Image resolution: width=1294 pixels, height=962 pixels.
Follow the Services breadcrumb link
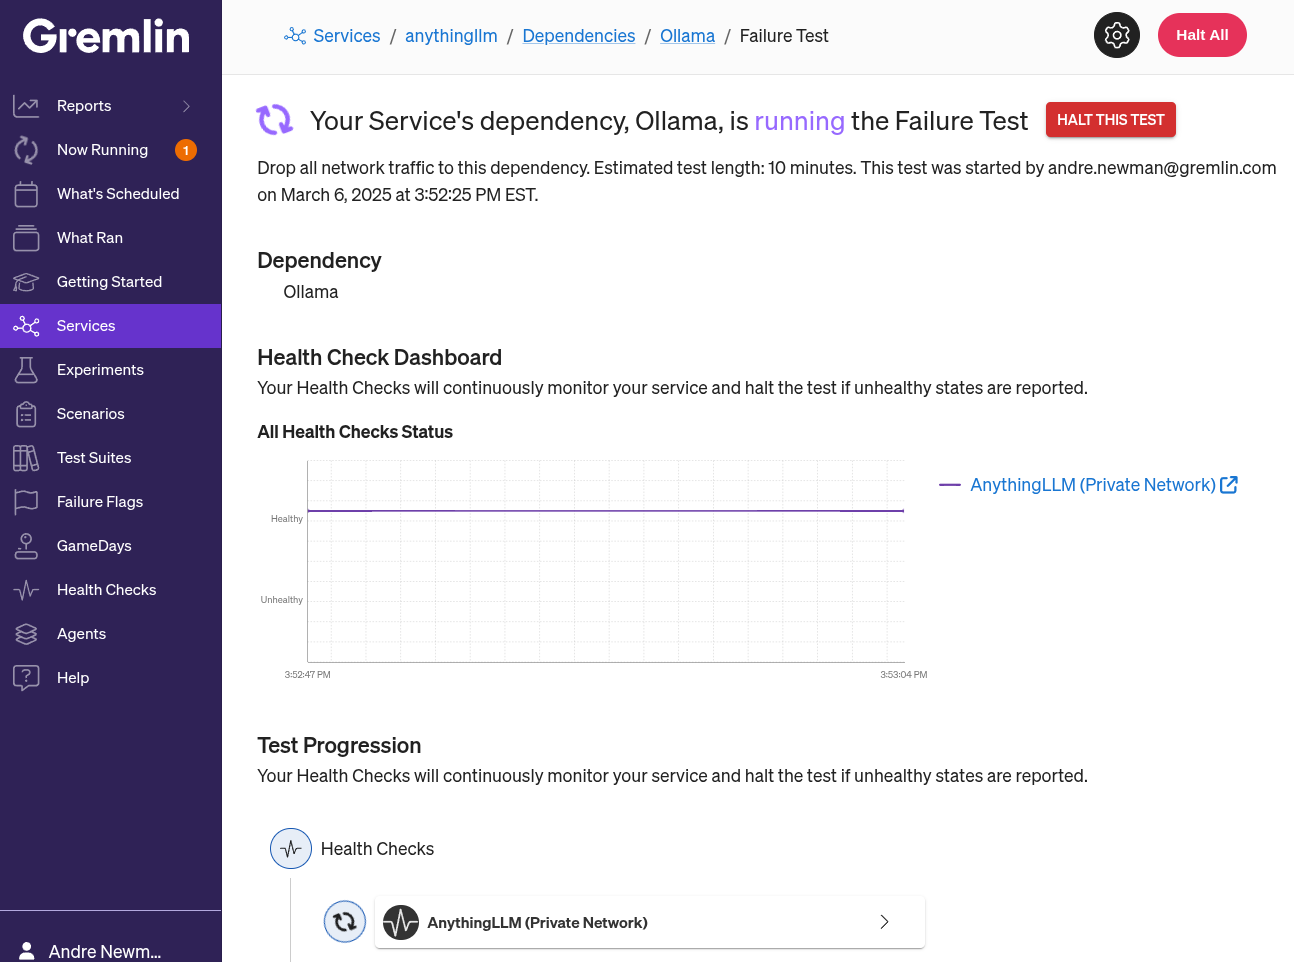pyautogui.click(x=346, y=36)
